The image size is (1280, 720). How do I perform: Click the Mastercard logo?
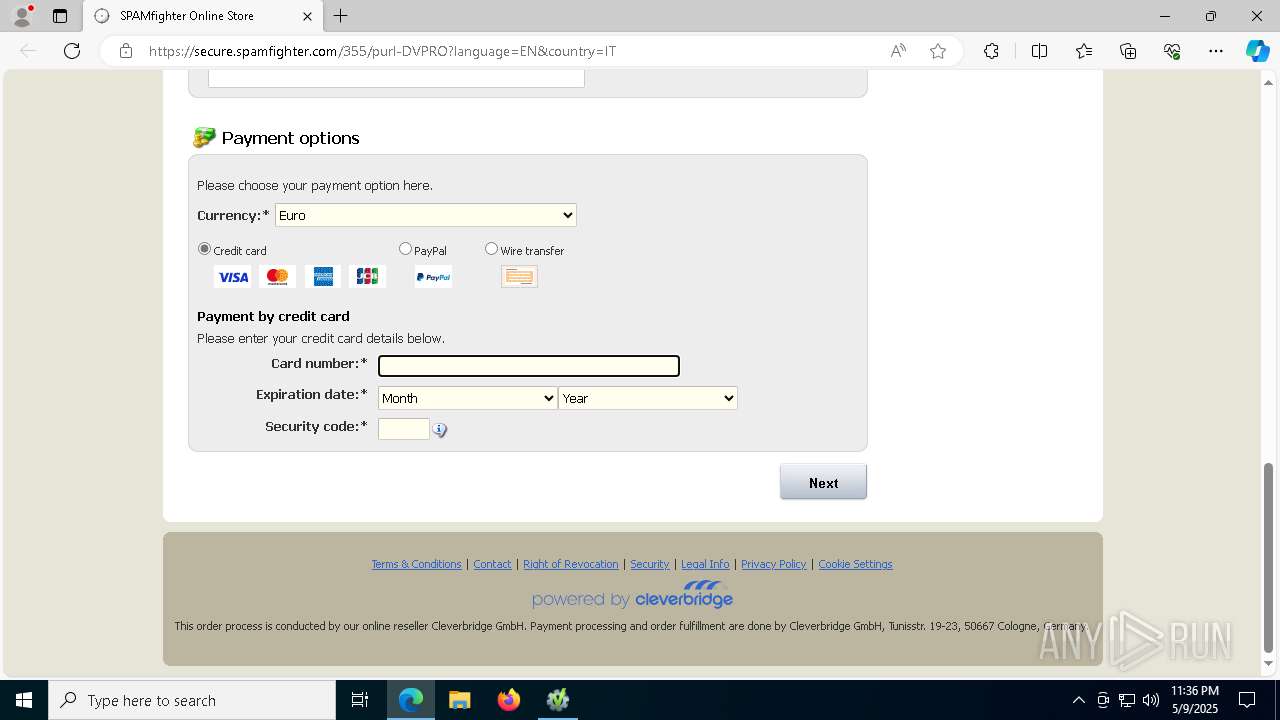point(278,277)
